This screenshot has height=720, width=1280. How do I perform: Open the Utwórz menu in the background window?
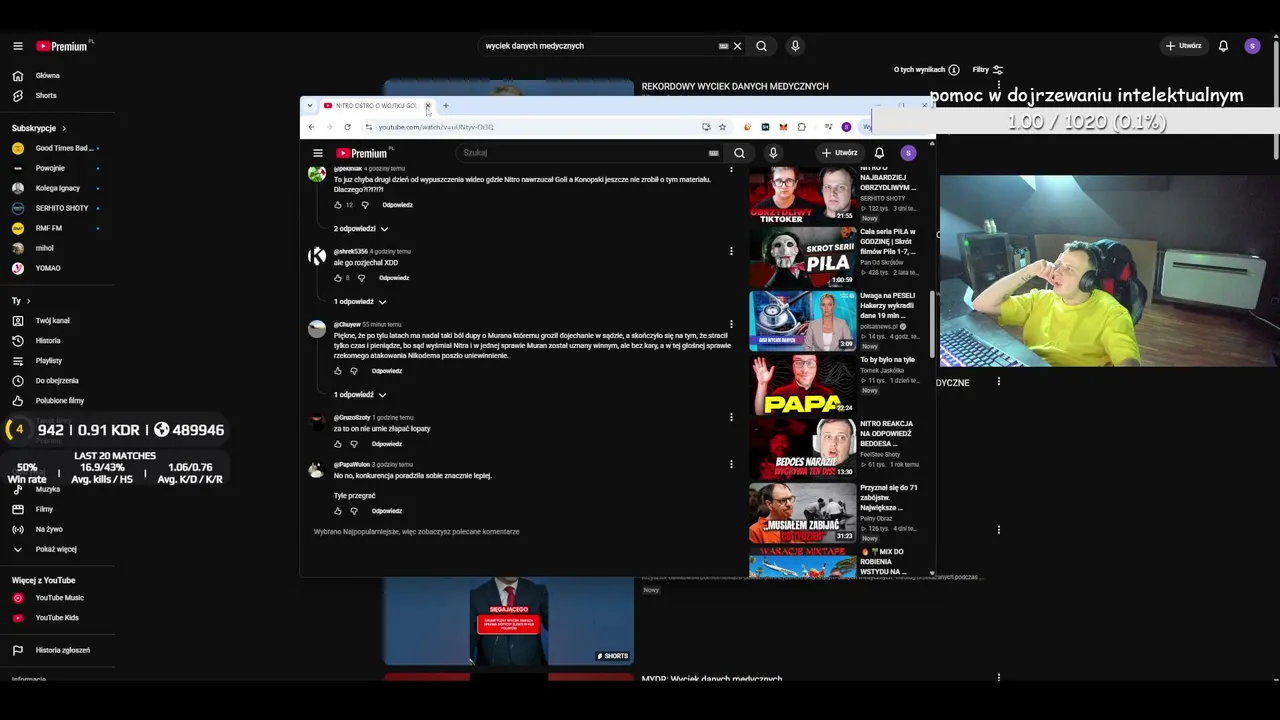click(1183, 46)
